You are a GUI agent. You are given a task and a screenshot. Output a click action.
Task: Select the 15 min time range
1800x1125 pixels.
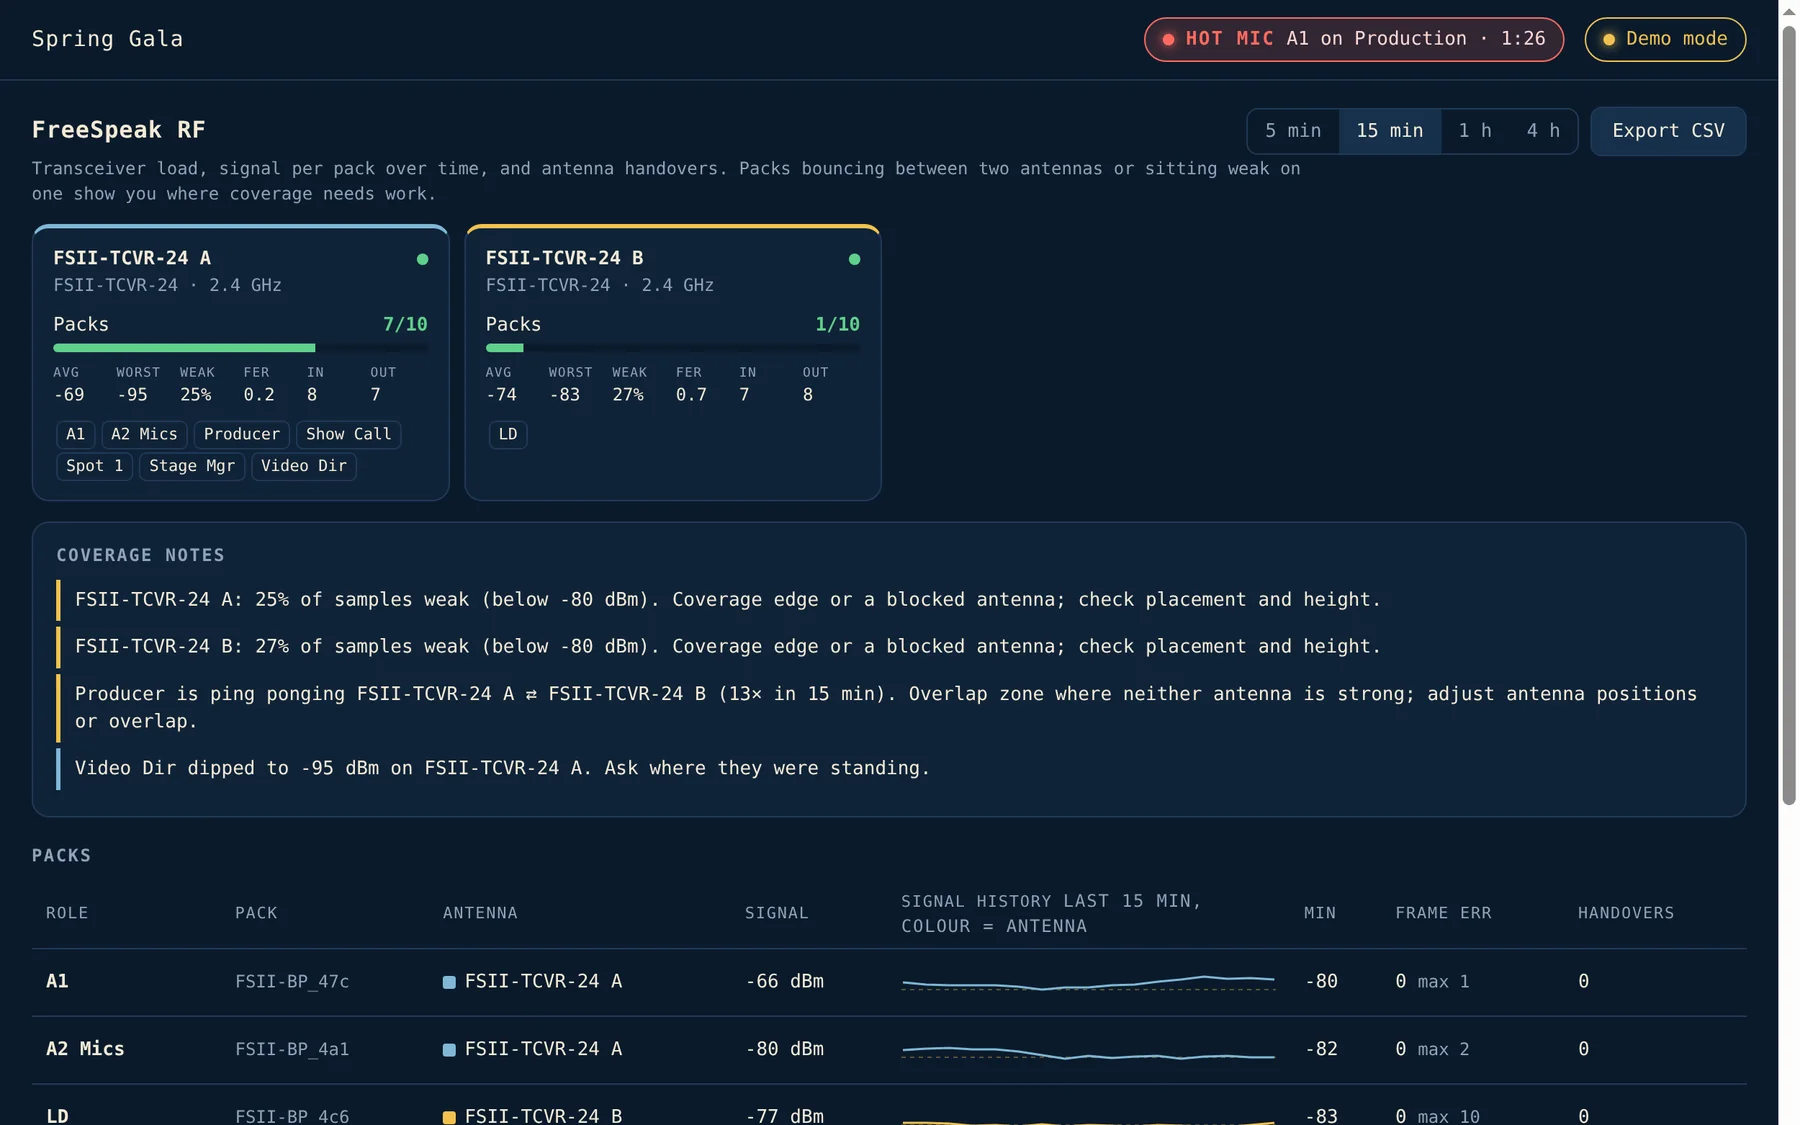click(x=1389, y=131)
